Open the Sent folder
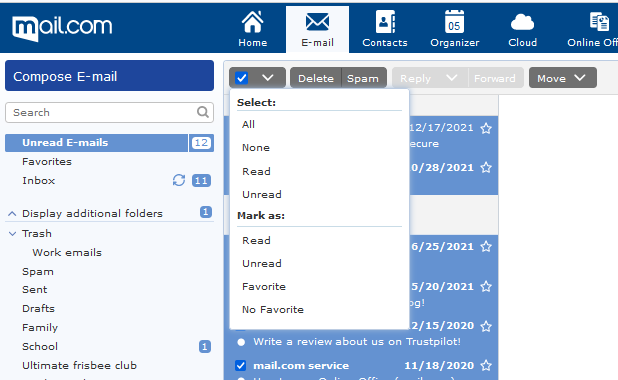This screenshot has height=380, width=618. [35, 290]
